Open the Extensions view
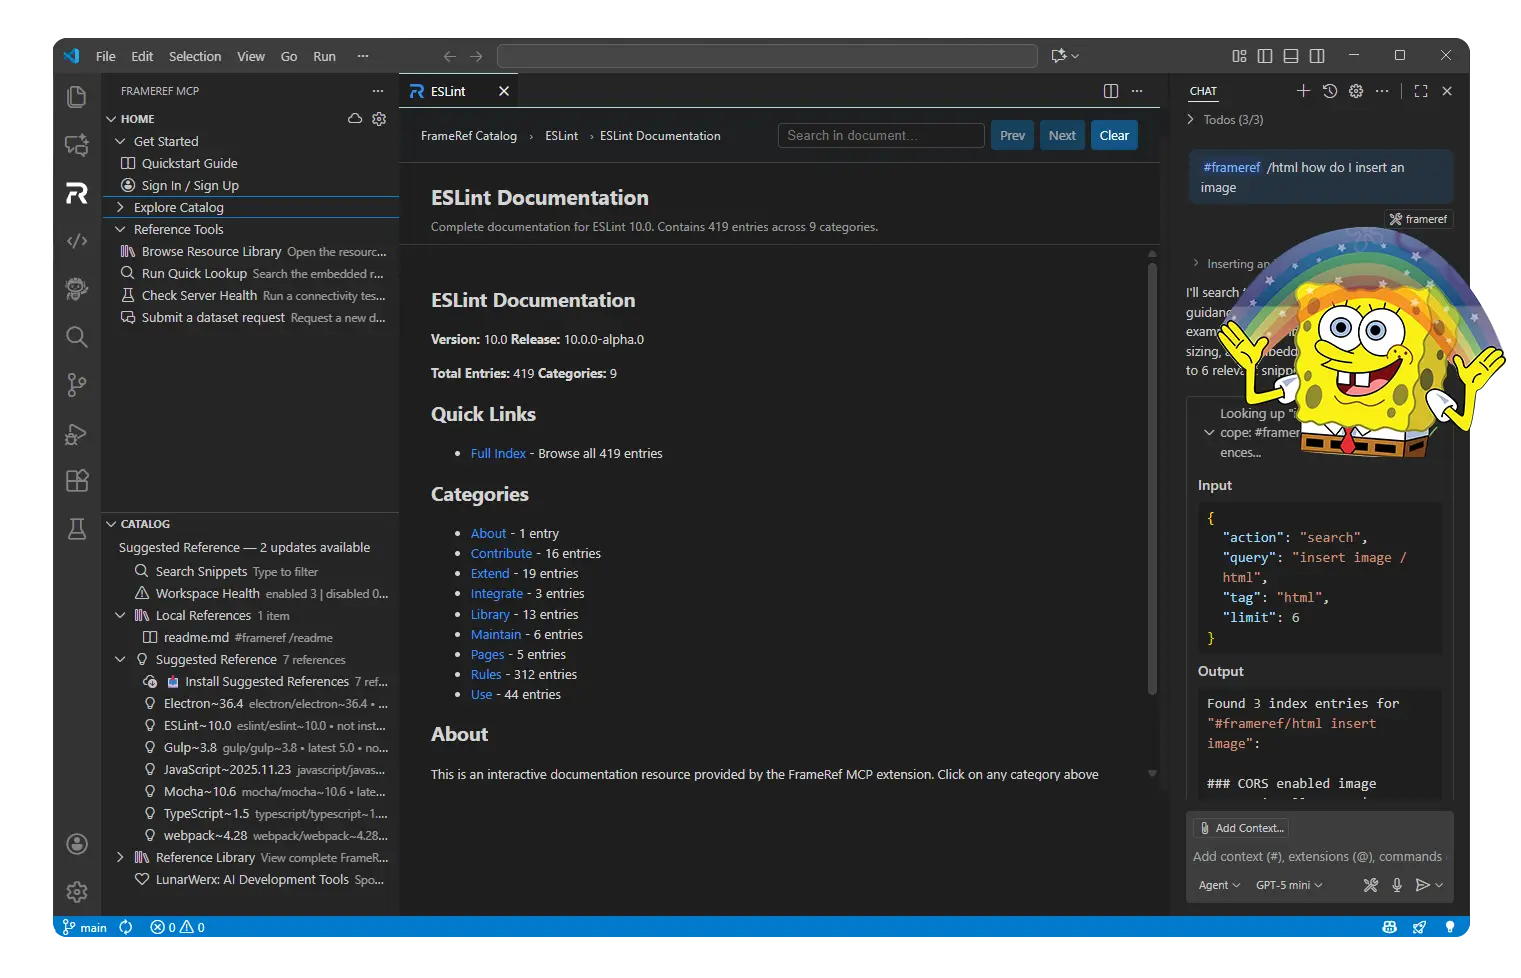The image size is (1521, 978). tap(76, 481)
